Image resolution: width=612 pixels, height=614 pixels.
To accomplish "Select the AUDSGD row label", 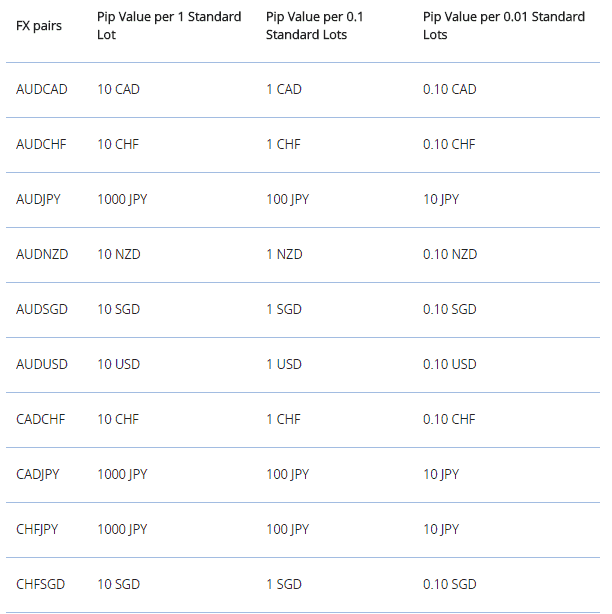I will coord(42,309).
